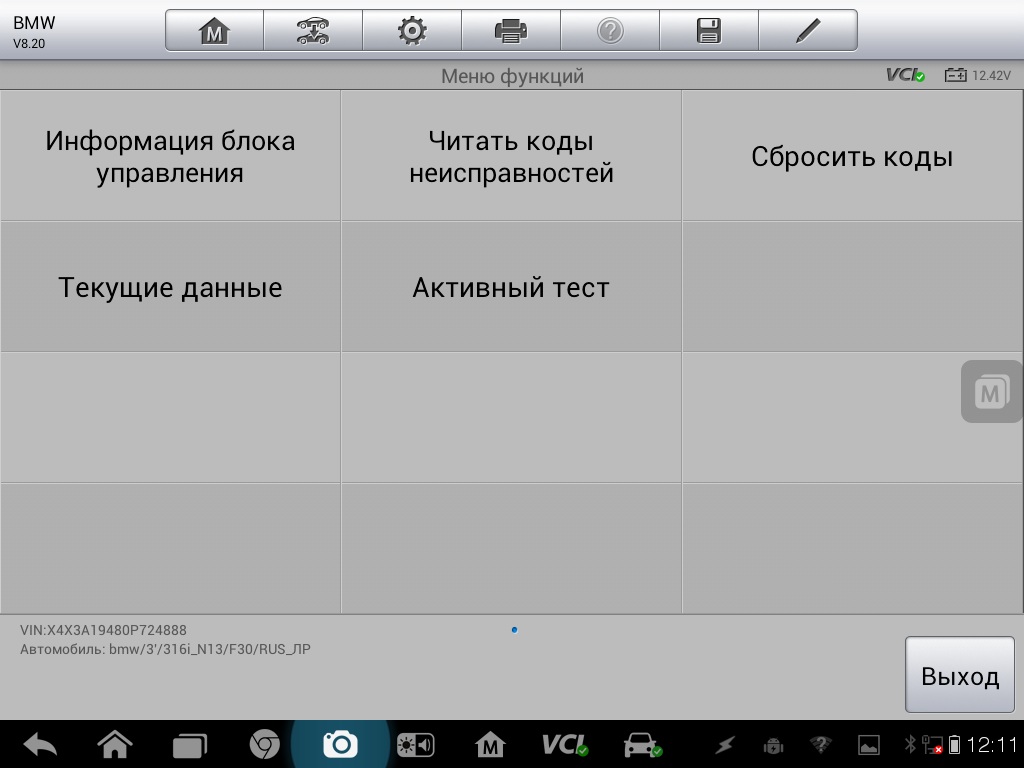Open help question mark icon

pos(609,31)
